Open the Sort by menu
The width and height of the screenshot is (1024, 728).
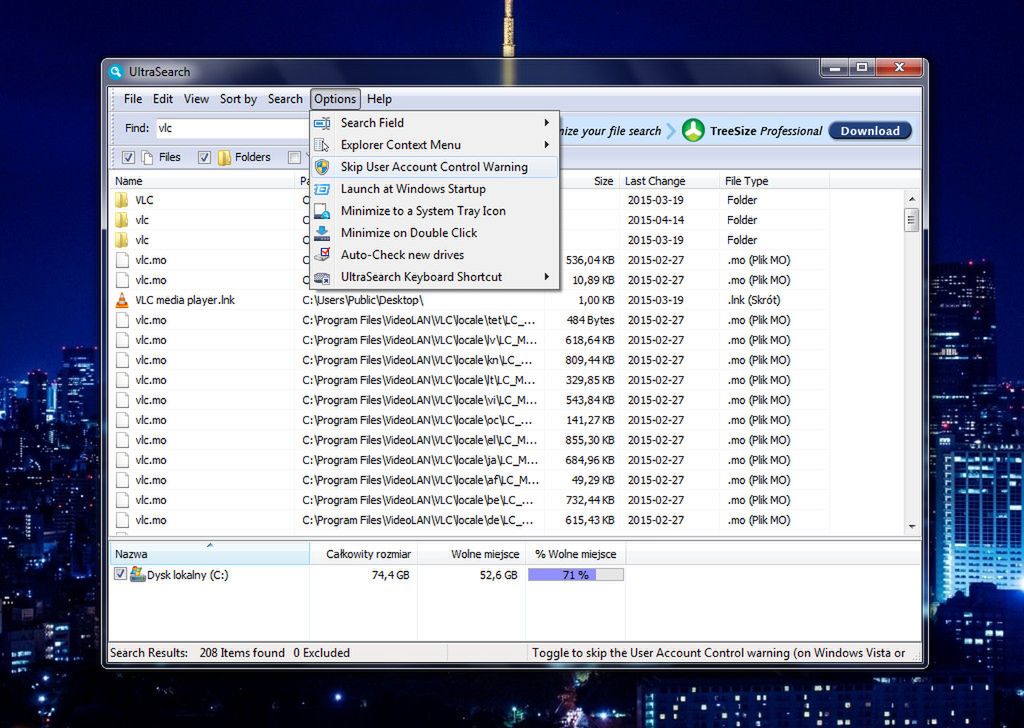(x=238, y=99)
